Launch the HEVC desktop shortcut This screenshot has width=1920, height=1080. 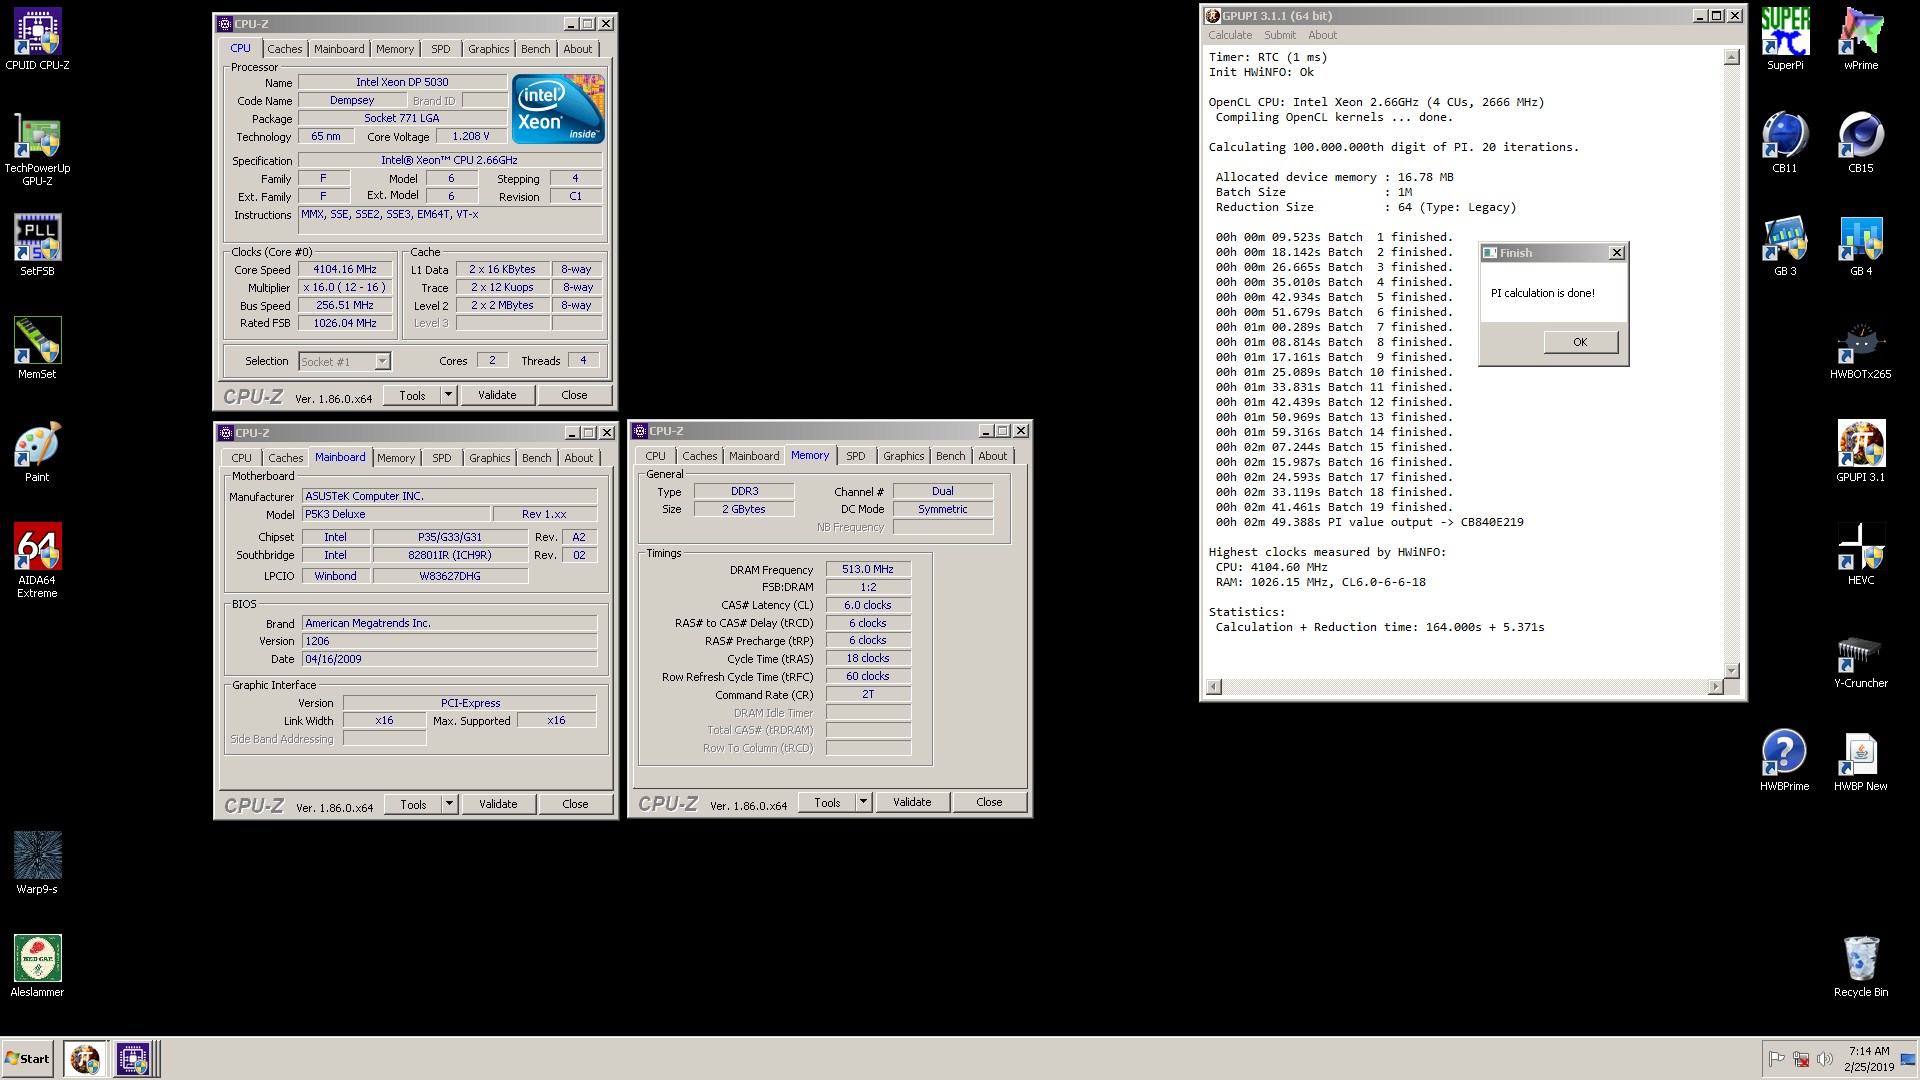(x=1861, y=555)
